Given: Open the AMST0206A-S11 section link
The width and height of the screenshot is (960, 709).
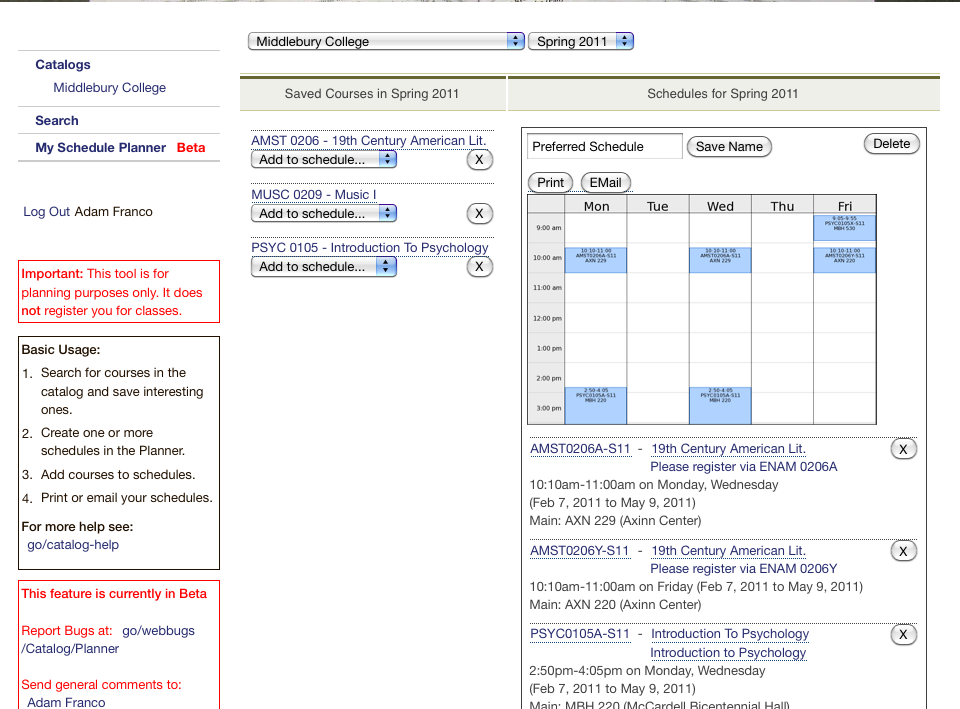Looking at the screenshot, I should coord(580,449).
